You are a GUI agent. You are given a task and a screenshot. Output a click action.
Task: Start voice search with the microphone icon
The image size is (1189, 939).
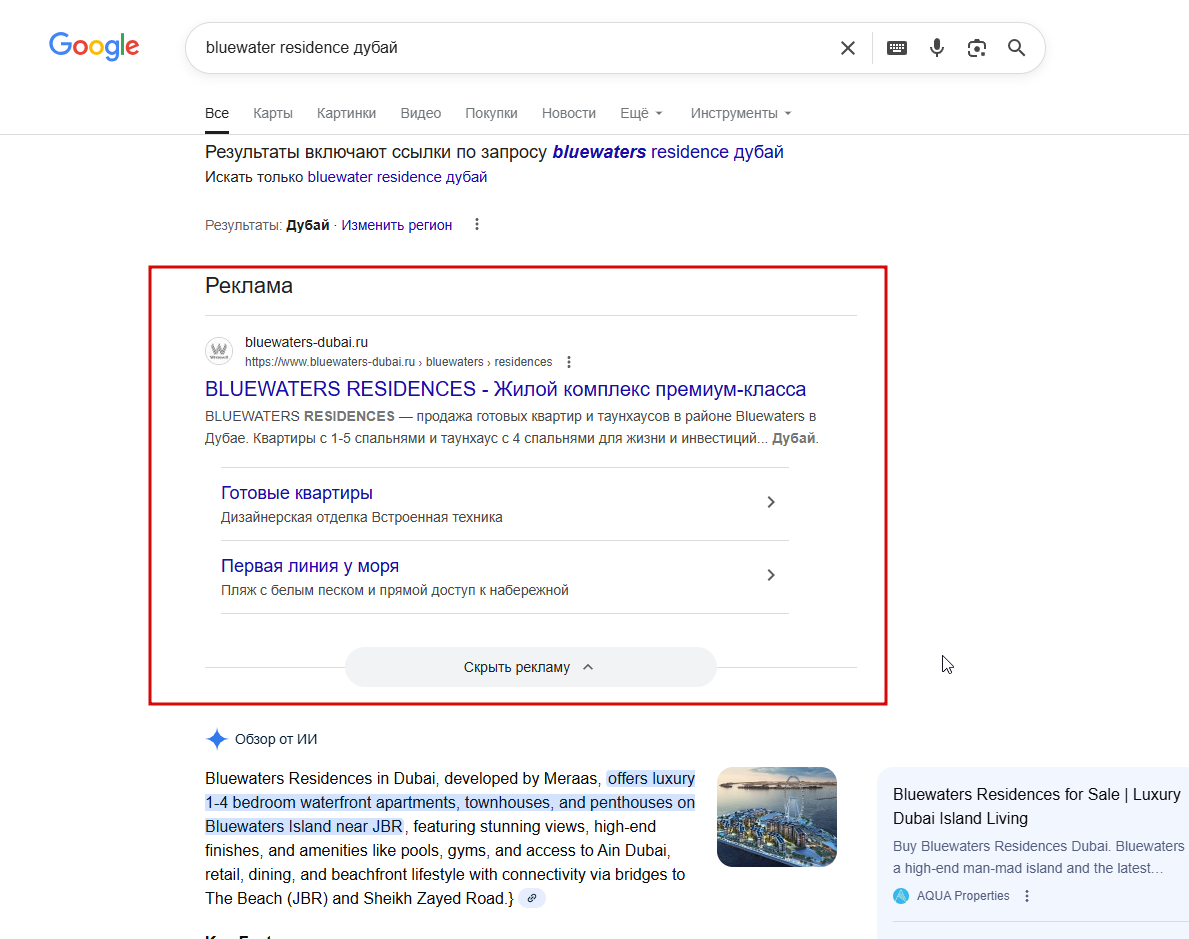click(936, 48)
